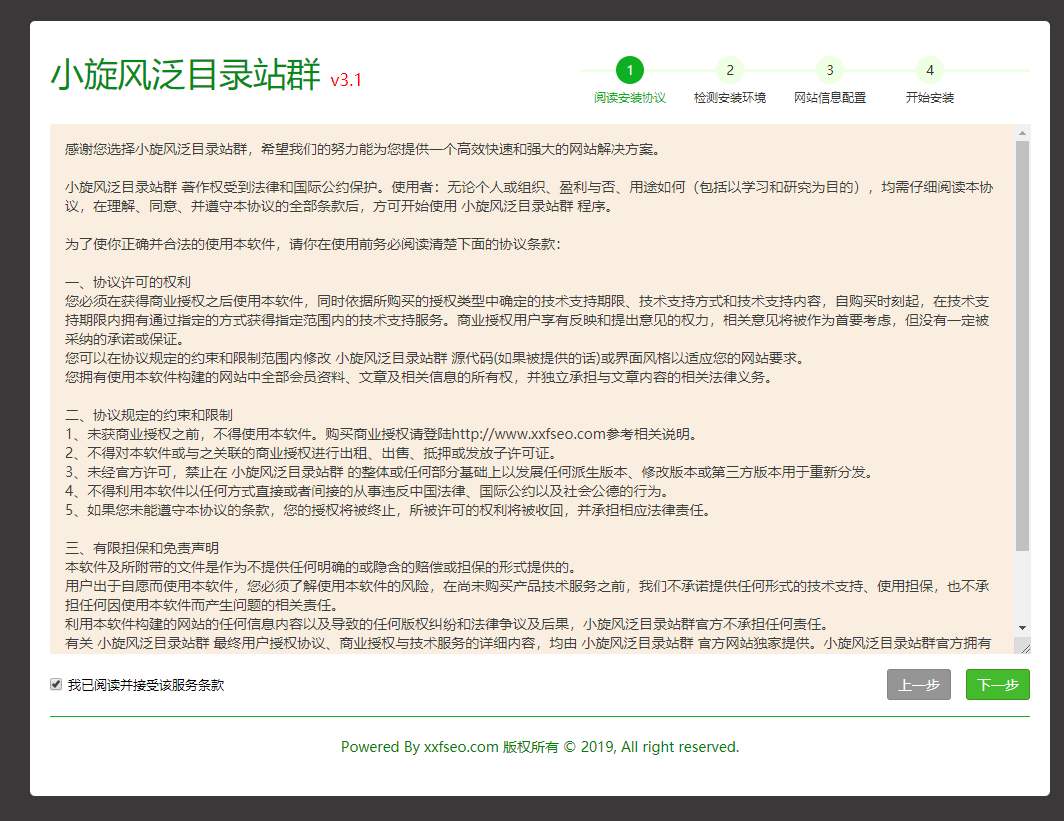Click heading 三、有限担保和免责声明
1064x821 pixels.
click(142, 548)
